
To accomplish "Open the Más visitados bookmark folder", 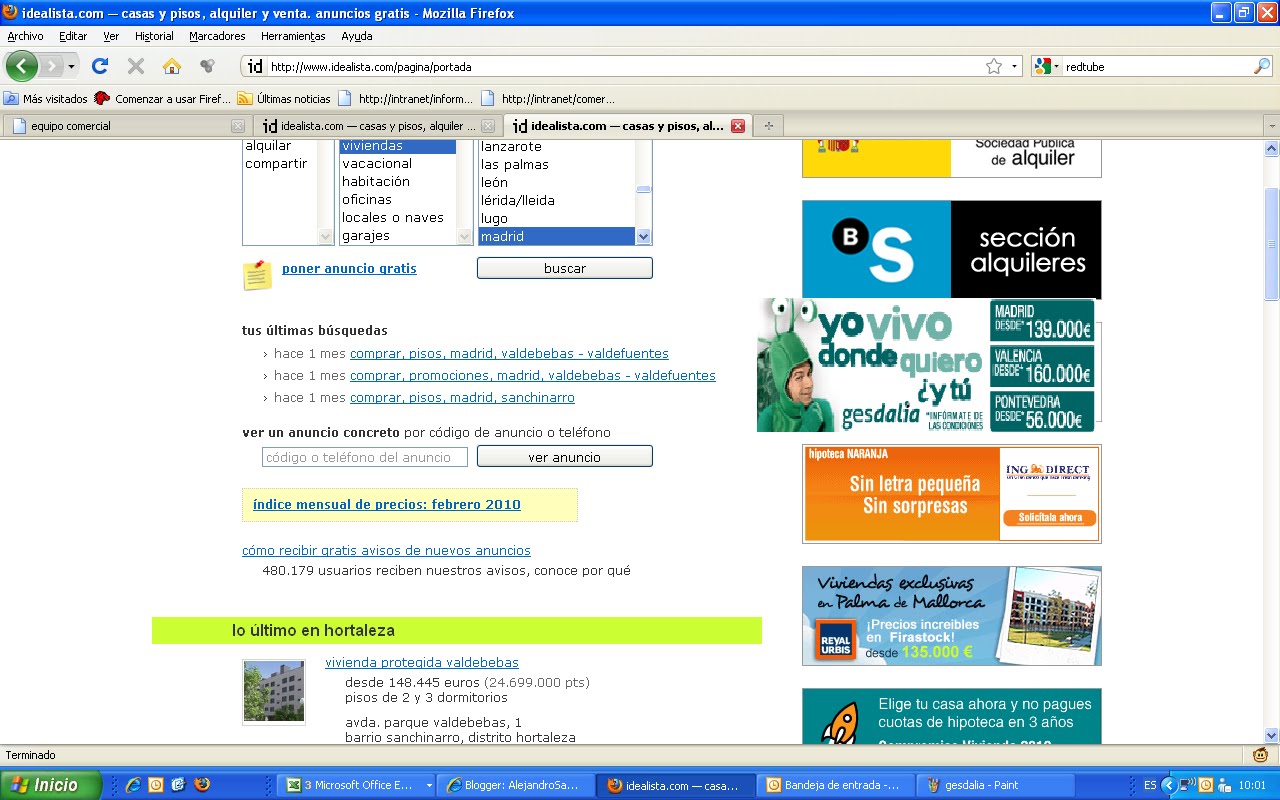I will pyautogui.click(x=46, y=99).
